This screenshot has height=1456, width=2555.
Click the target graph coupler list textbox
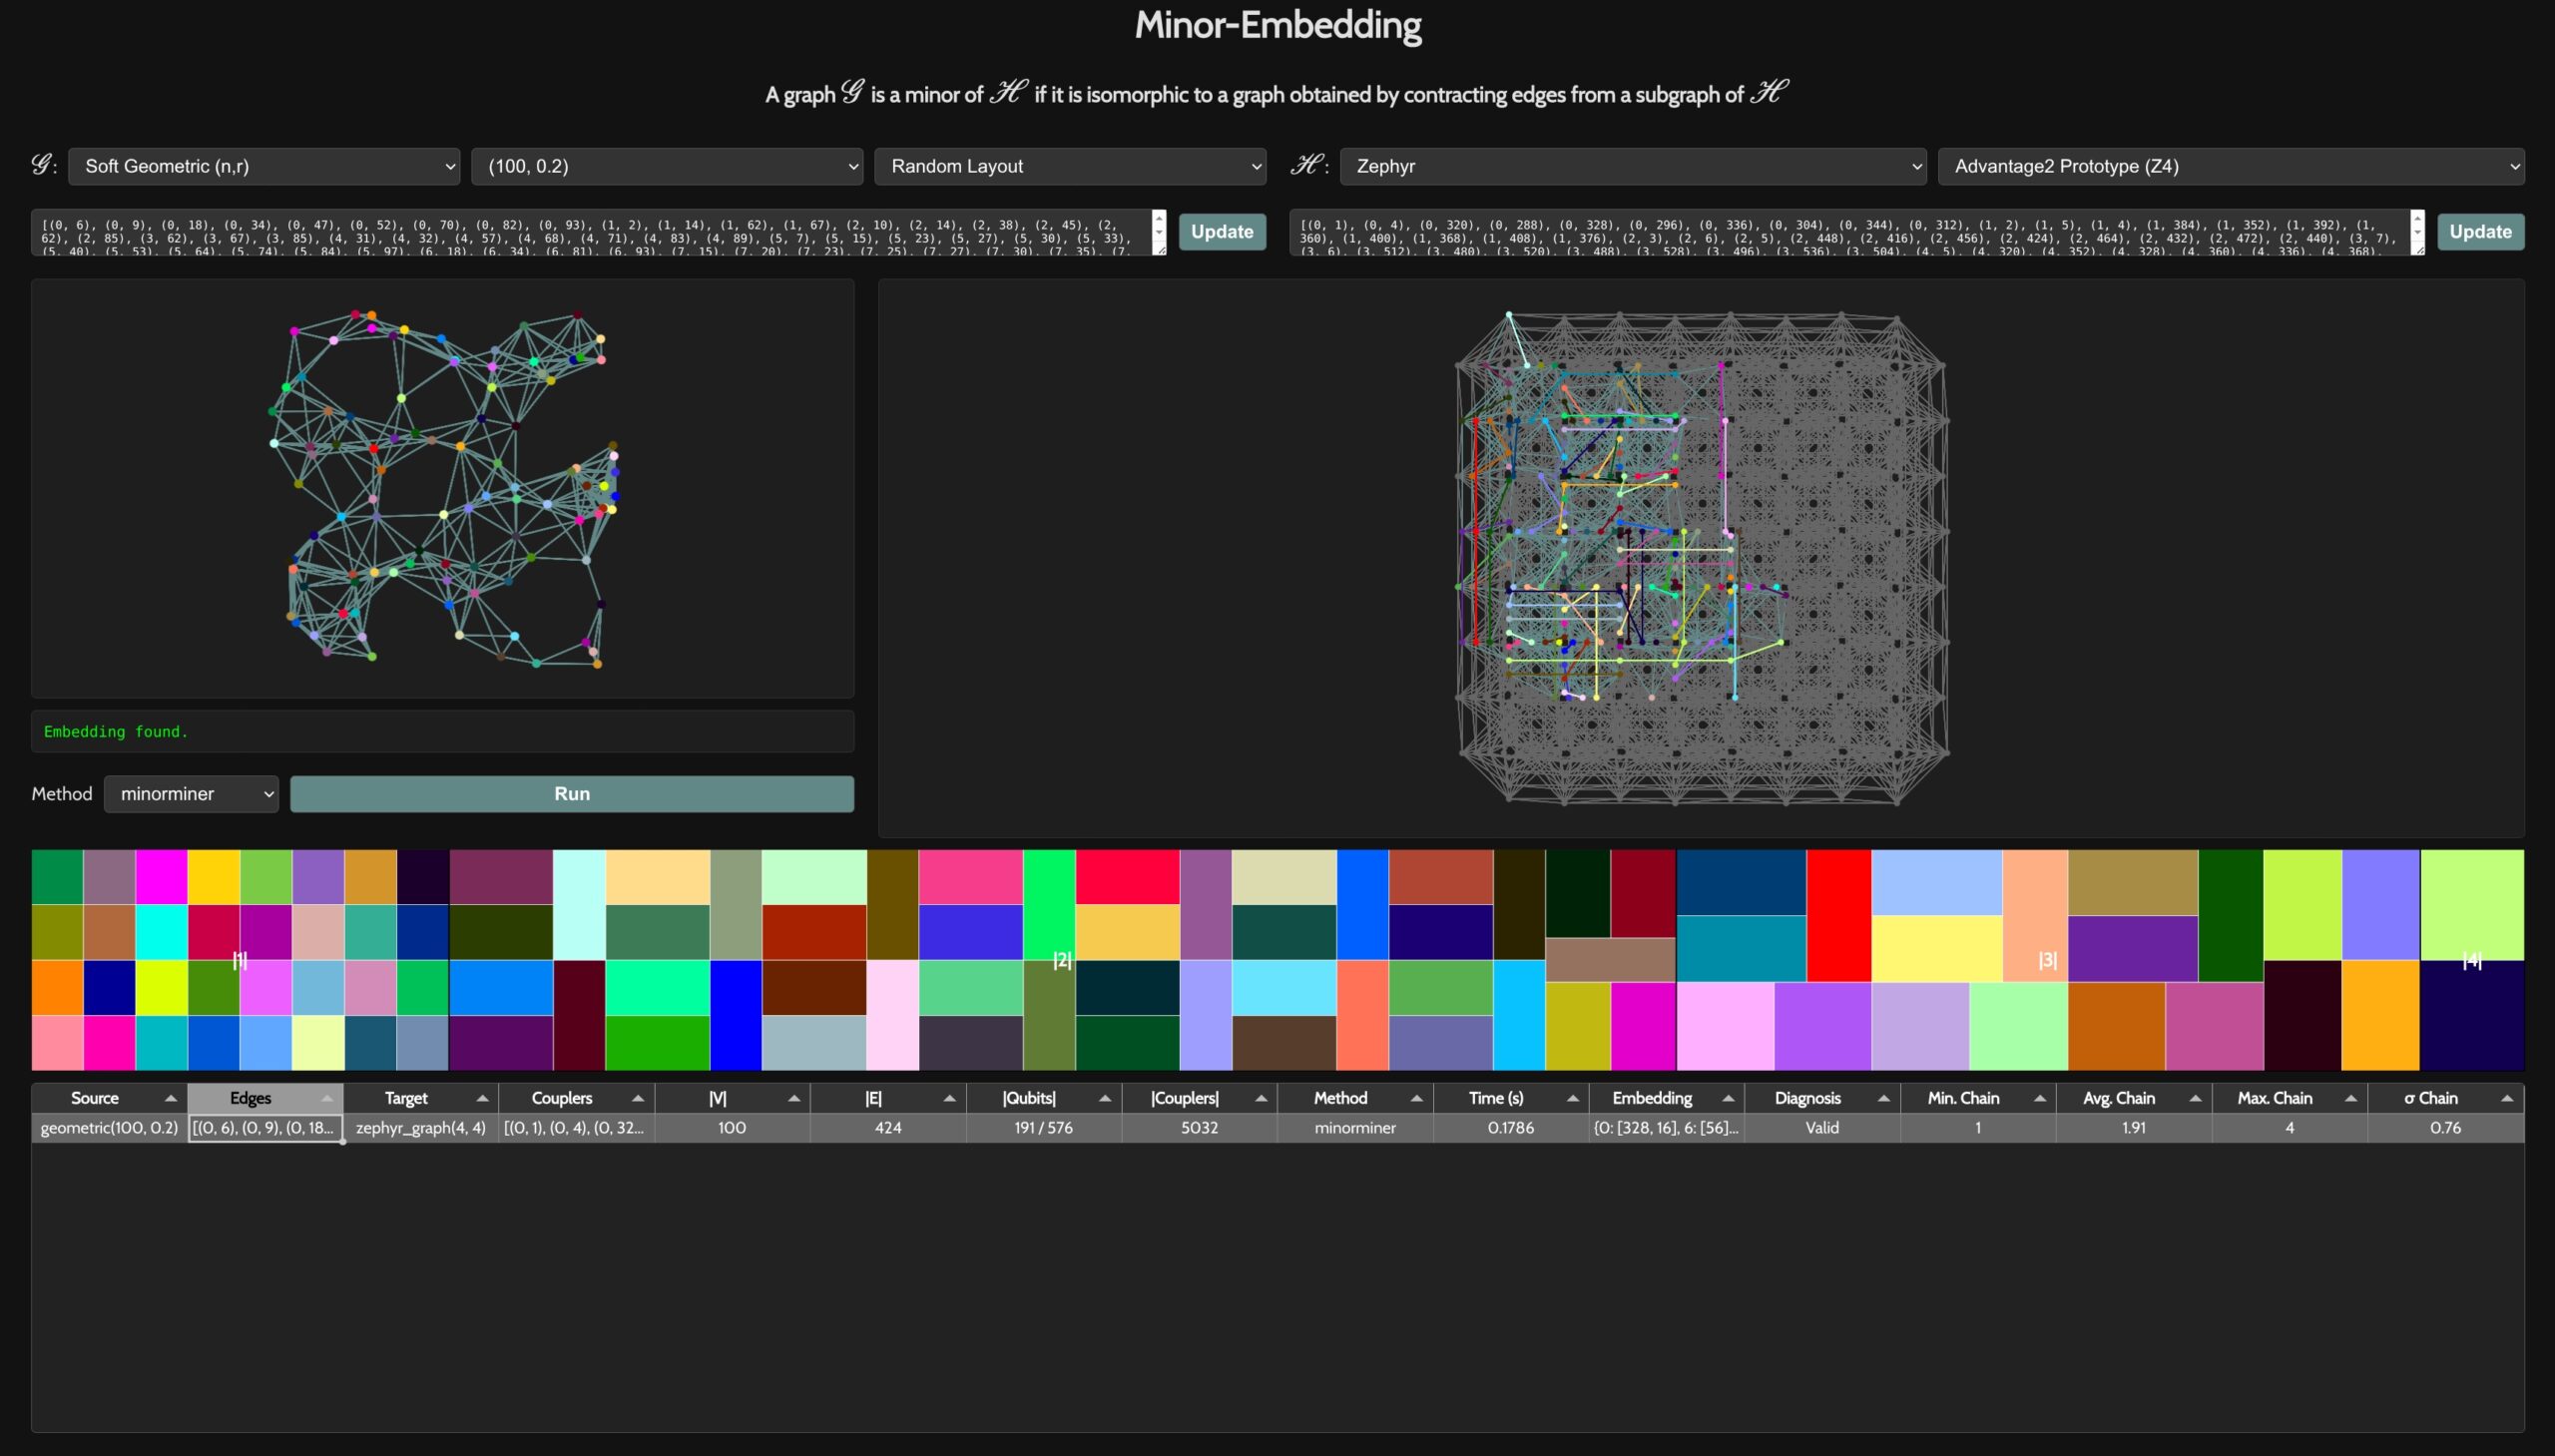1856,232
